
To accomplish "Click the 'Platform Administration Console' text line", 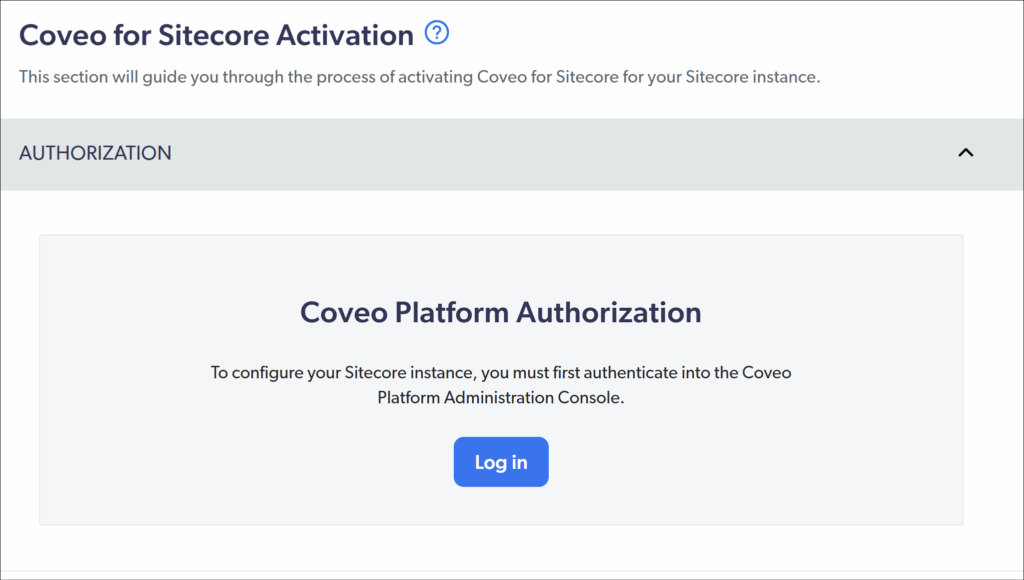I will pyautogui.click(x=500, y=397).
